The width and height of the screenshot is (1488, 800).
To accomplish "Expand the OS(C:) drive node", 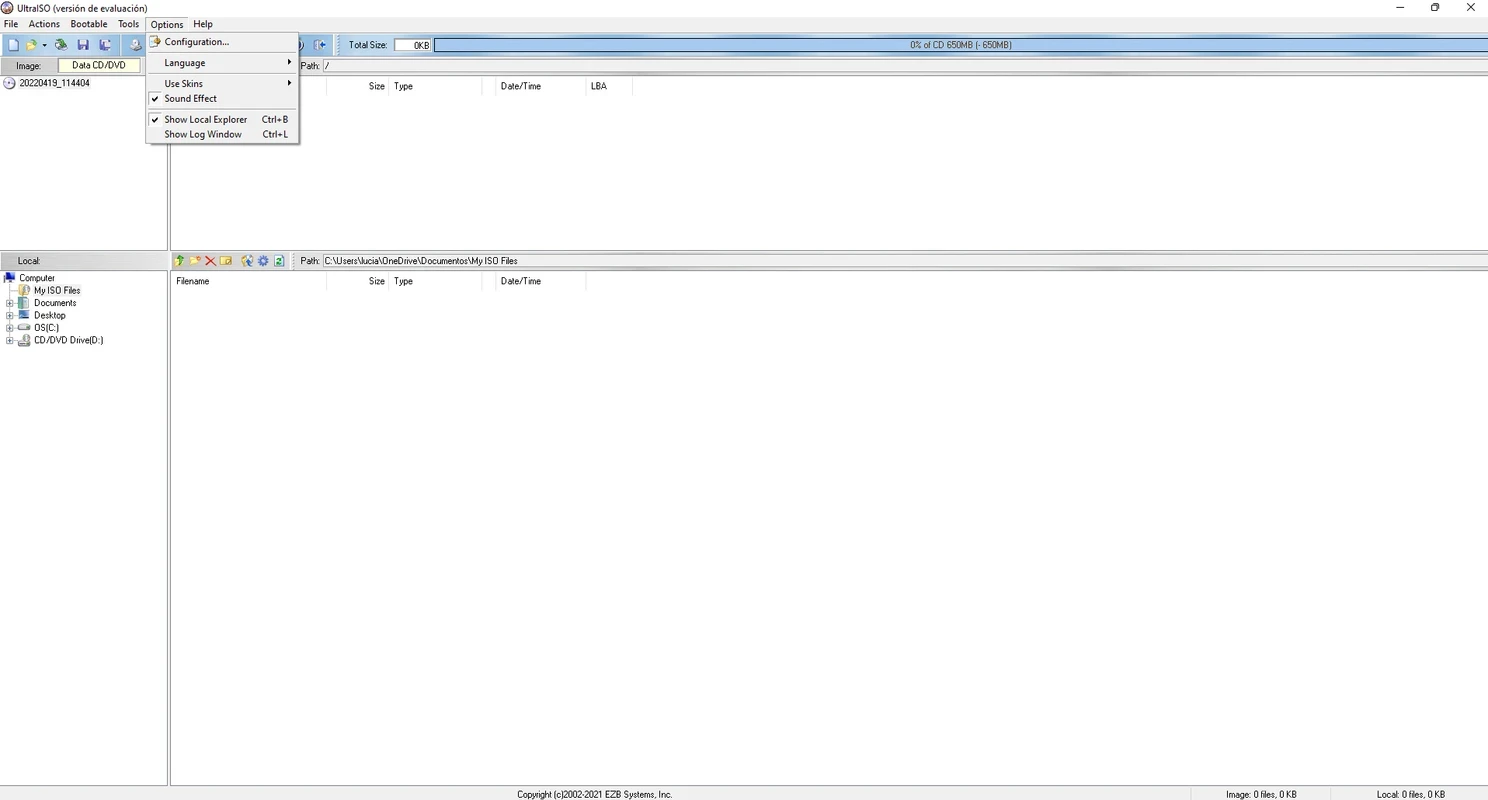I will click(10, 328).
